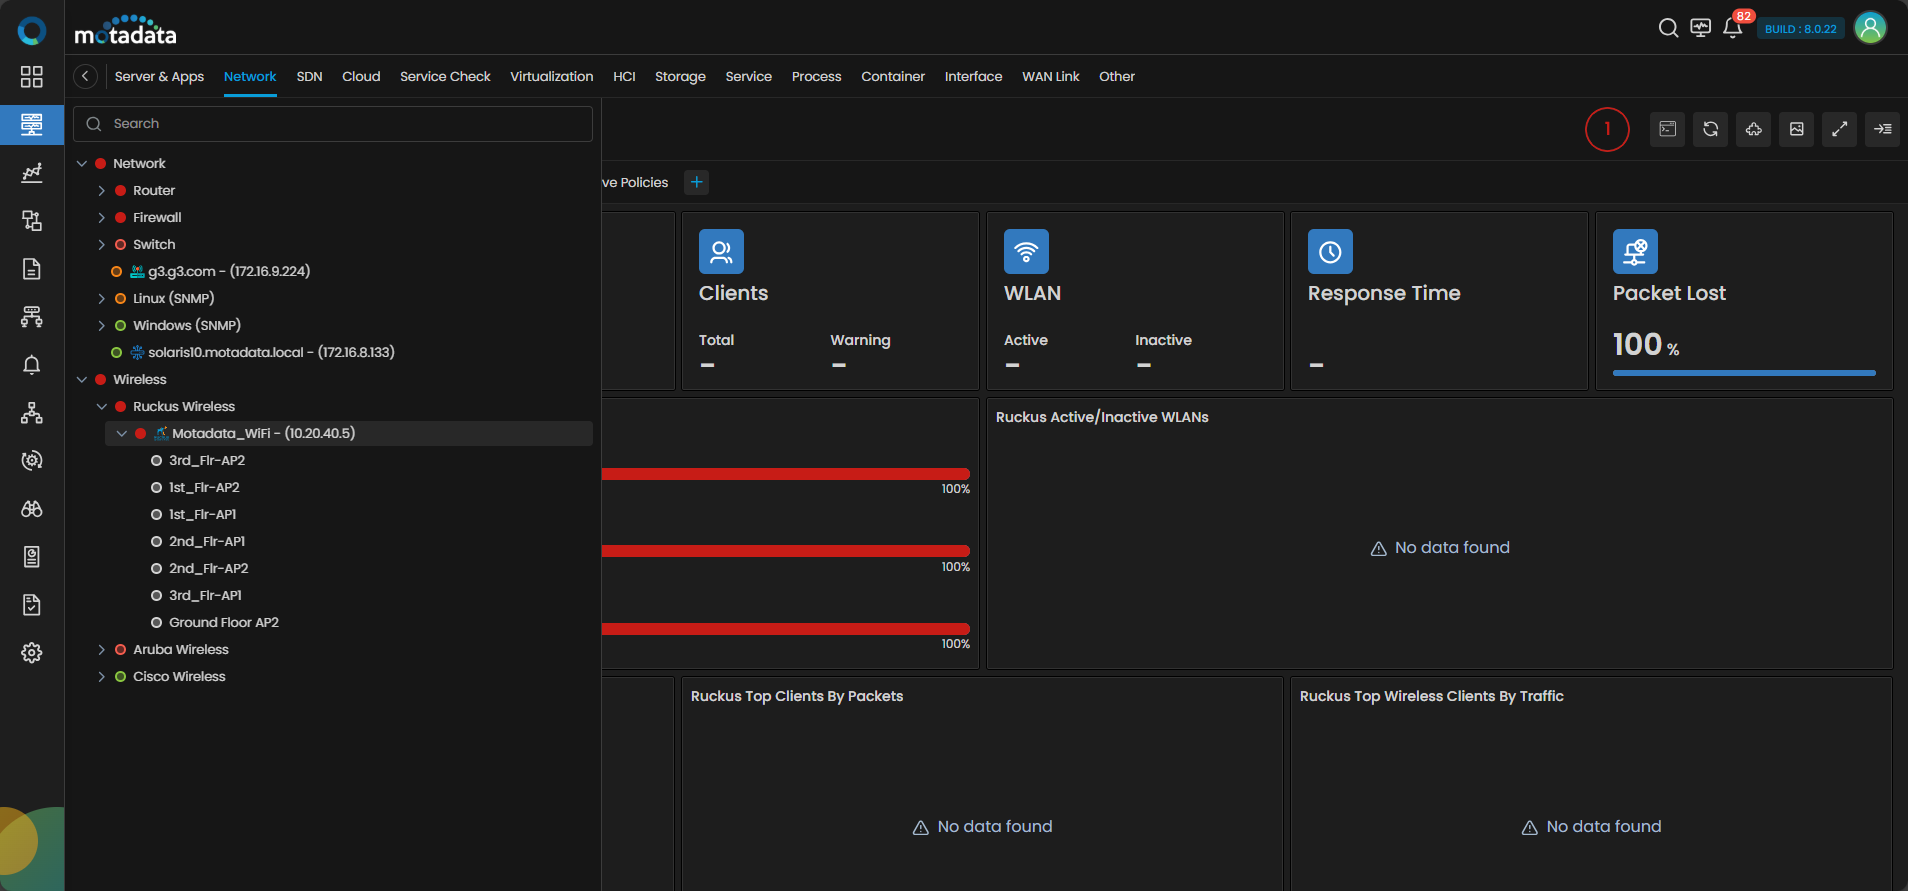Click the fullscreen expand arrows icon
This screenshot has height=891, width=1908.
click(x=1839, y=129)
